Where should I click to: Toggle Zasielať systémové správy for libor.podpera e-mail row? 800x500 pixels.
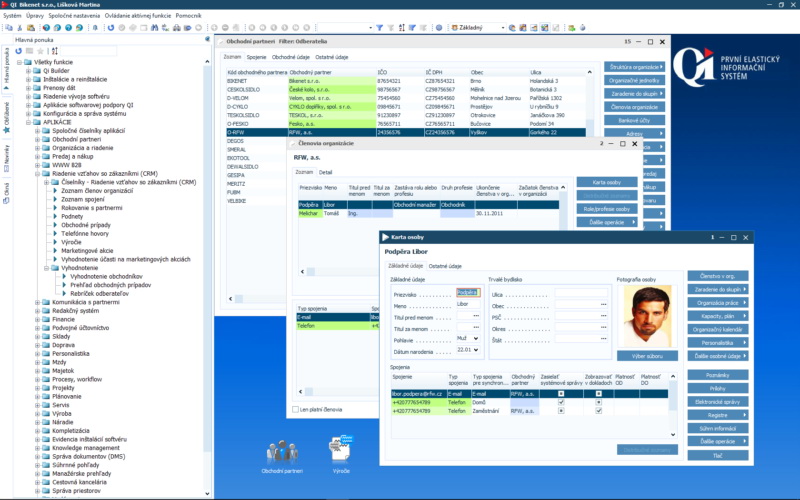pos(561,394)
